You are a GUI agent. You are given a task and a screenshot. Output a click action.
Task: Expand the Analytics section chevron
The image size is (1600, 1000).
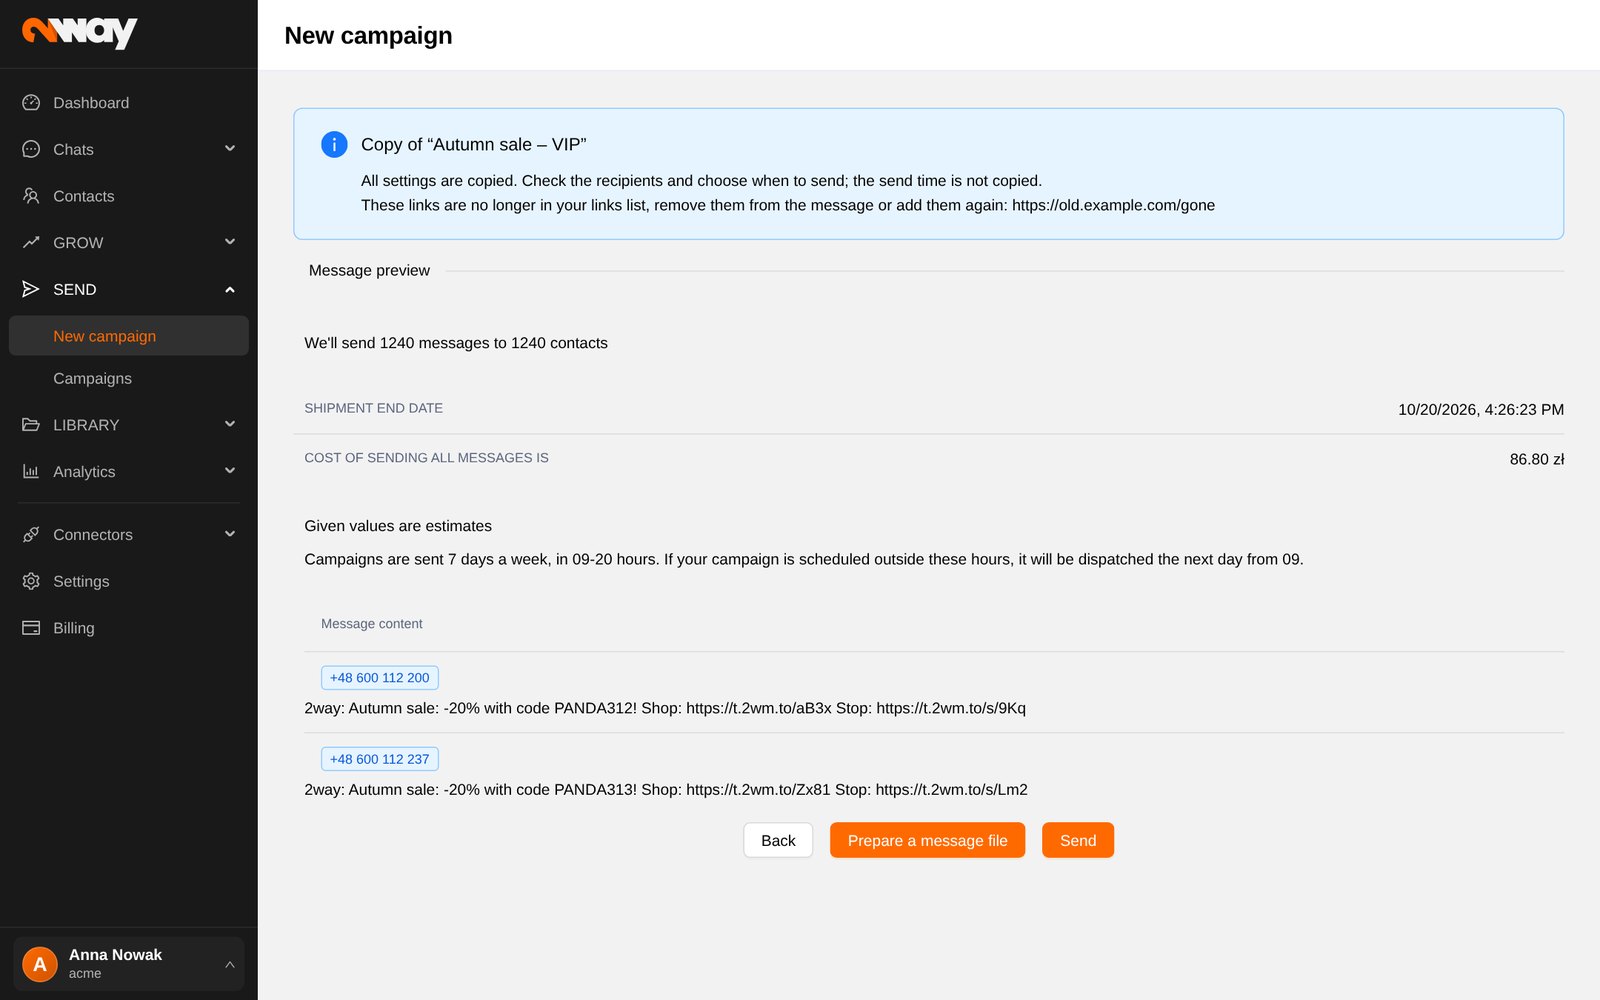point(230,471)
